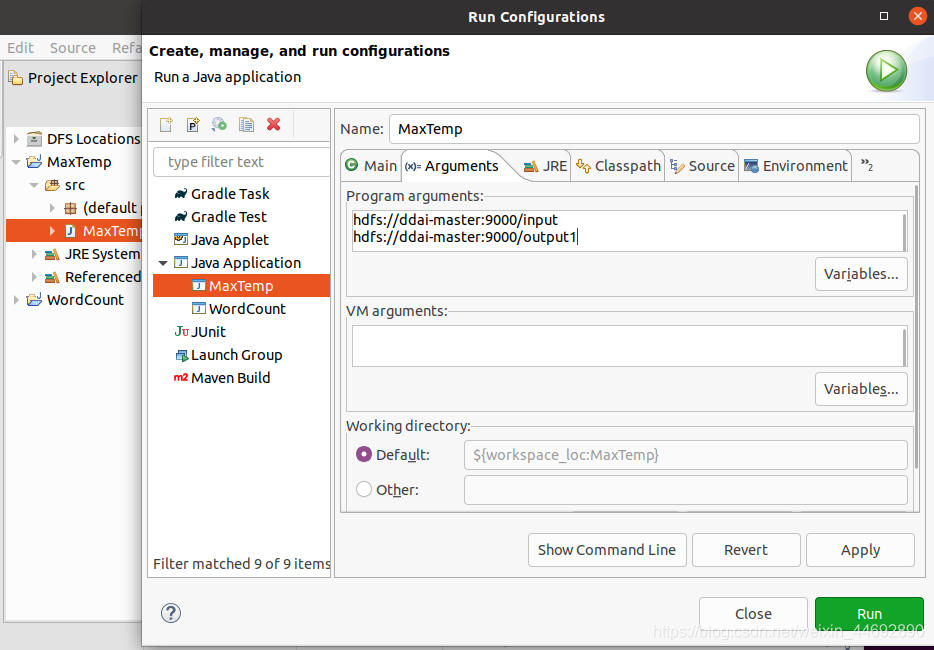The width and height of the screenshot is (934, 650).
Task: Edit the configuration Name field
Action: [x=654, y=129]
